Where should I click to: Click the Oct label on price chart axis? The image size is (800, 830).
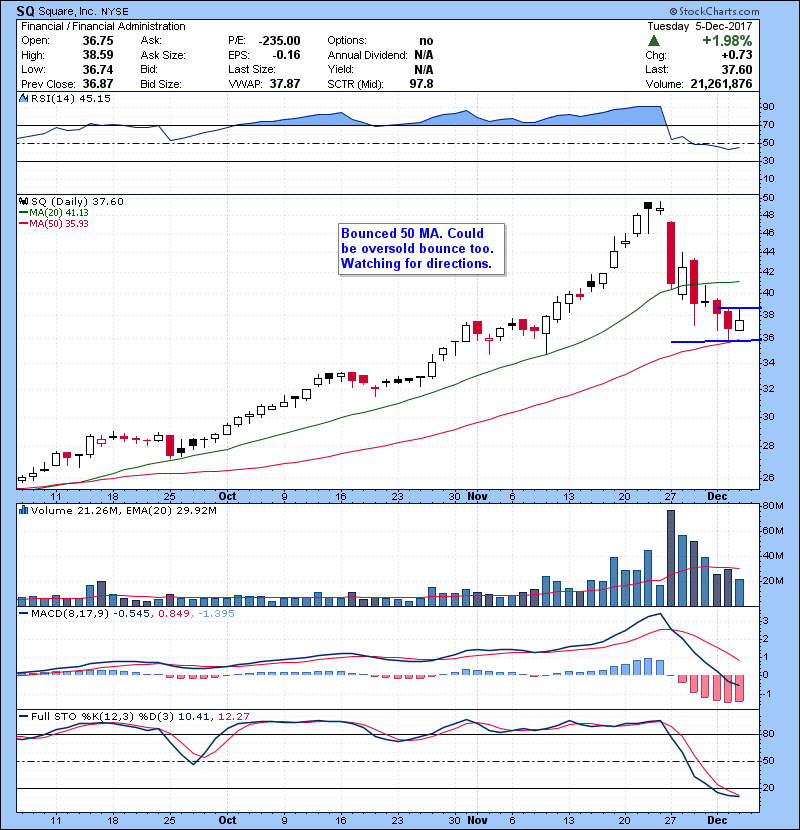227,496
